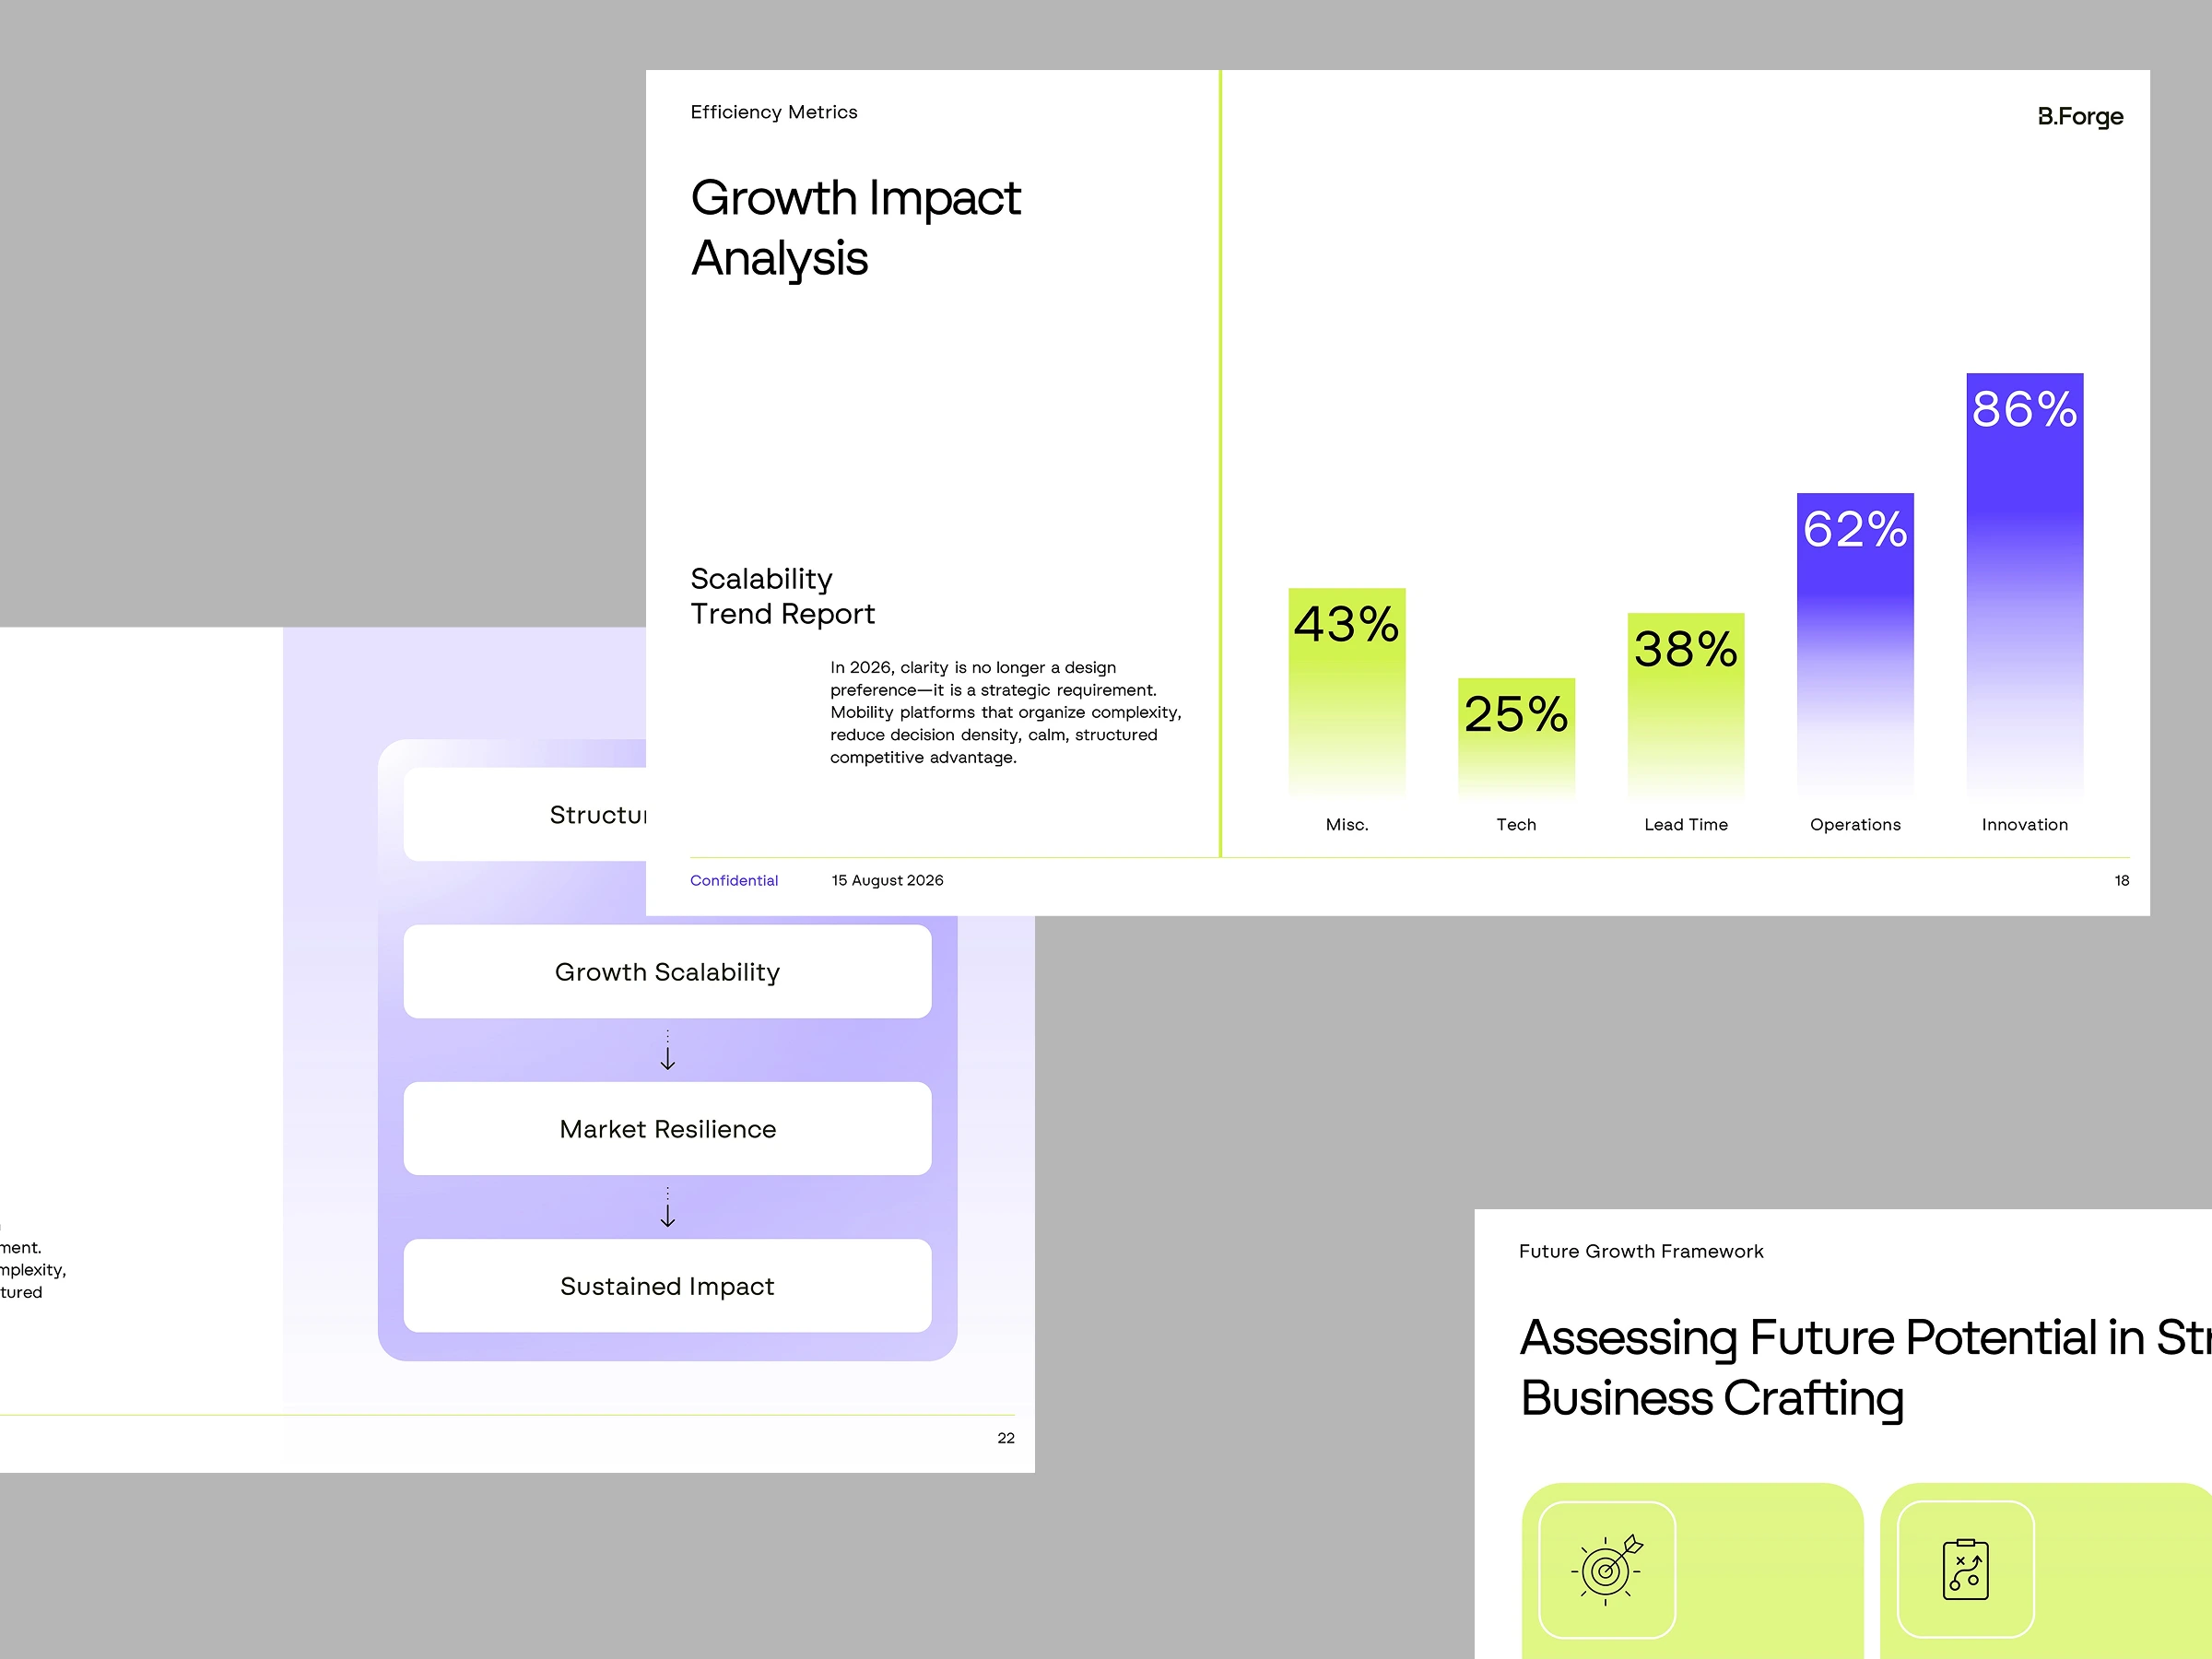Click the arrow below Market Resilience

(x=668, y=1207)
